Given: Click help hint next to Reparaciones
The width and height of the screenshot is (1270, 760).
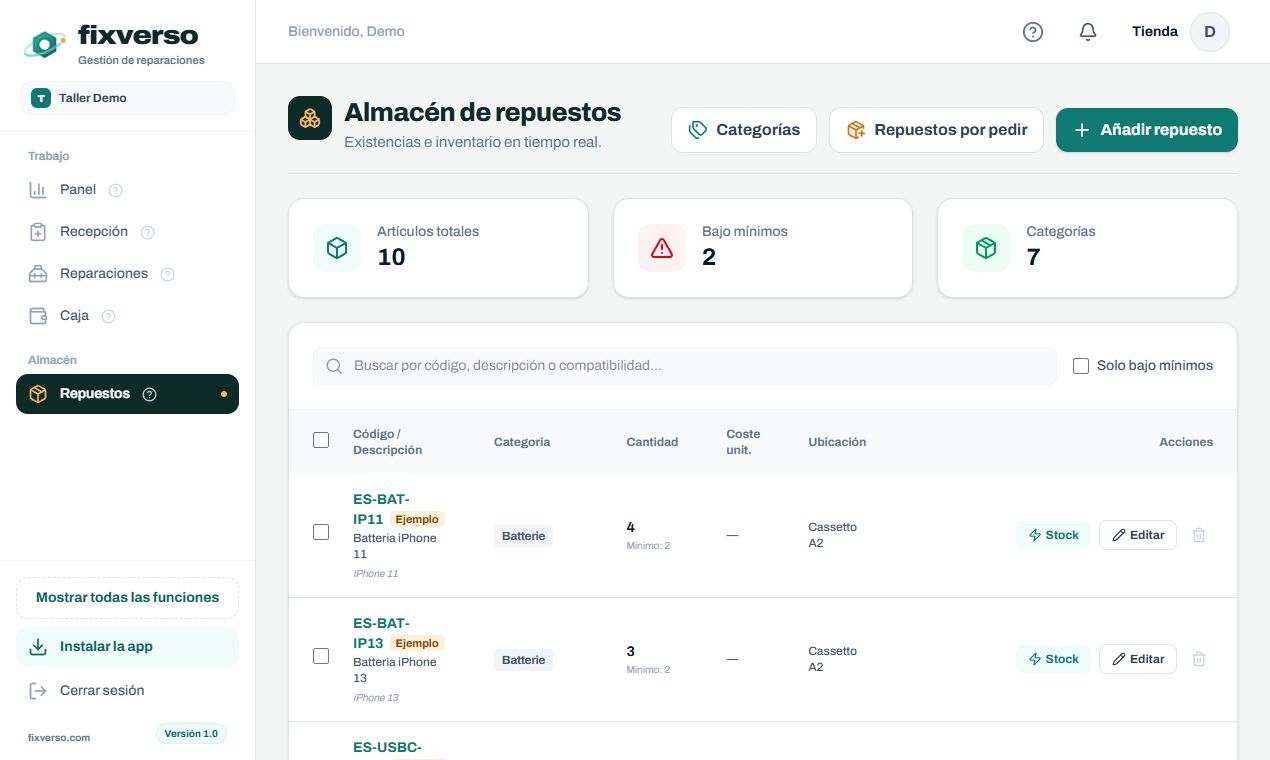Looking at the screenshot, I should (x=167, y=274).
